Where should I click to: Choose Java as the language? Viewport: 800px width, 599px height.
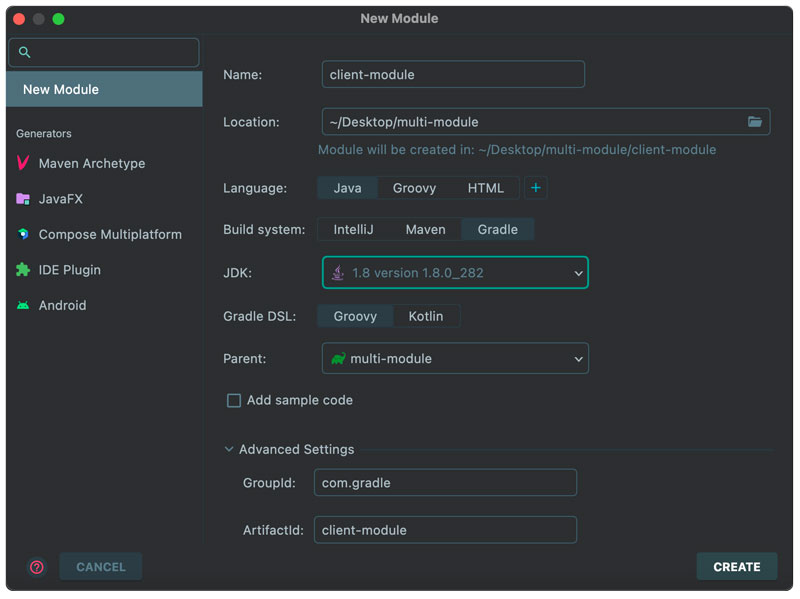point(347,188)
